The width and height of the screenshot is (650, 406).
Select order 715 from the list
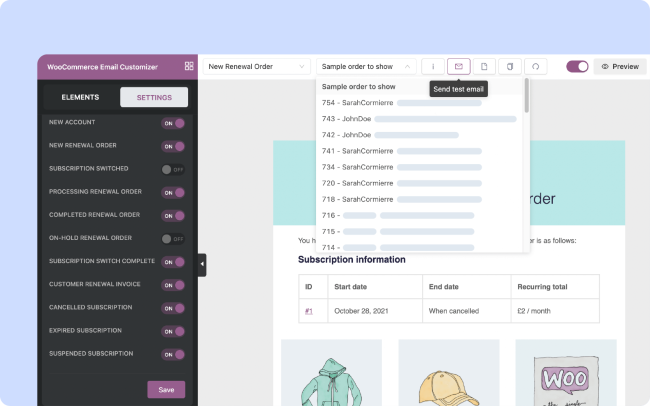419,231
